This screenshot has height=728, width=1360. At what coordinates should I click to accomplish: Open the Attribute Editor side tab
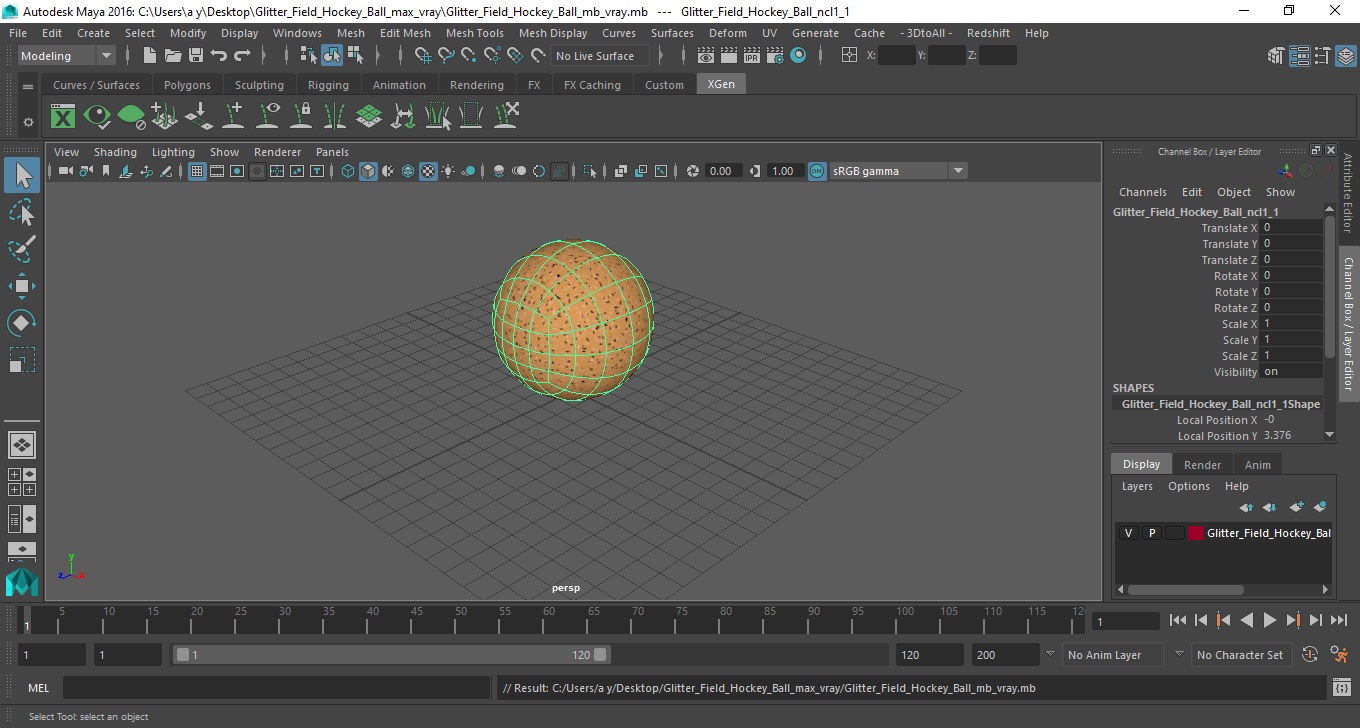tap(1348, 193)
